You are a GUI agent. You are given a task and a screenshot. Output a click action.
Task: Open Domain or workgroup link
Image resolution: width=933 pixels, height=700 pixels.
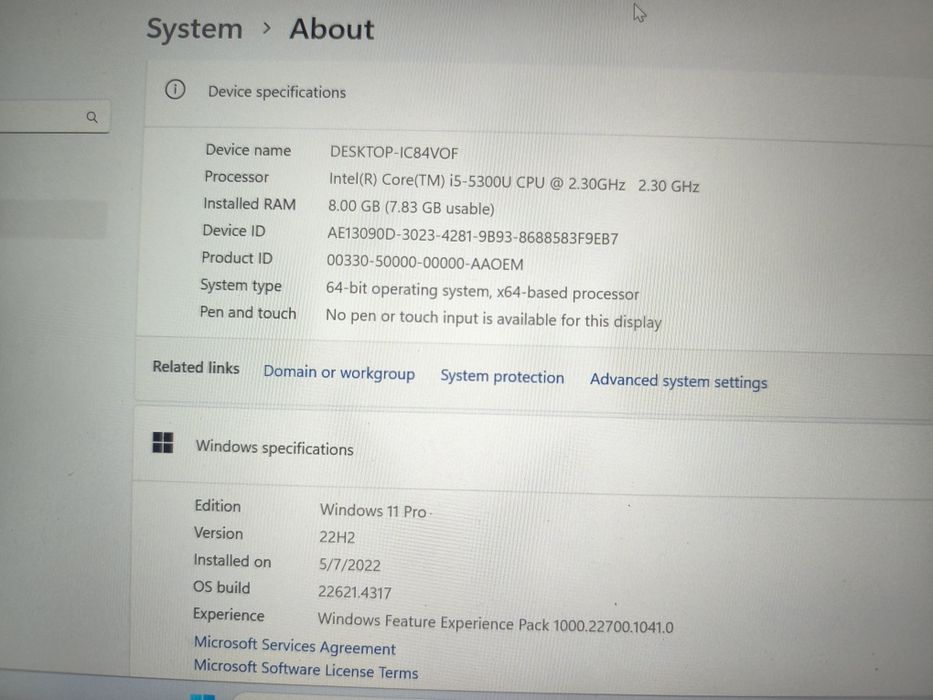339,373
